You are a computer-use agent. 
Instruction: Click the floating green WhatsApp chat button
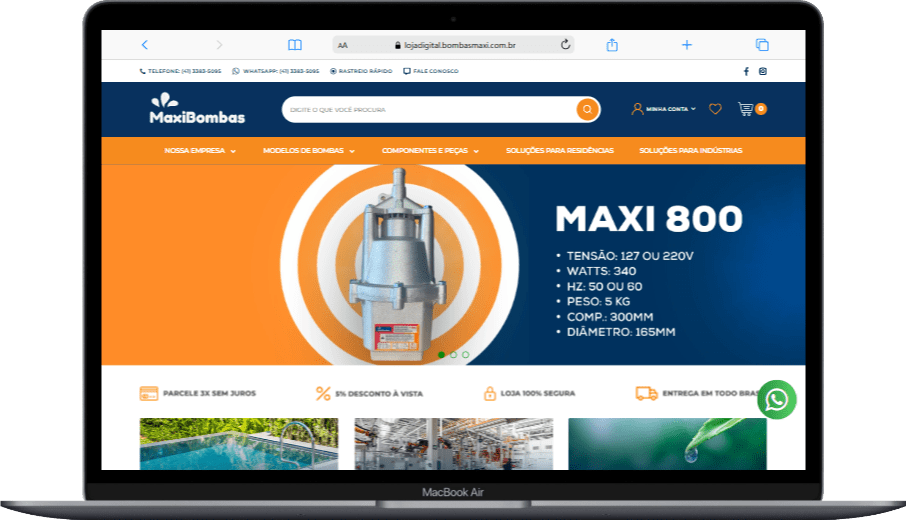tap(777, 400)
